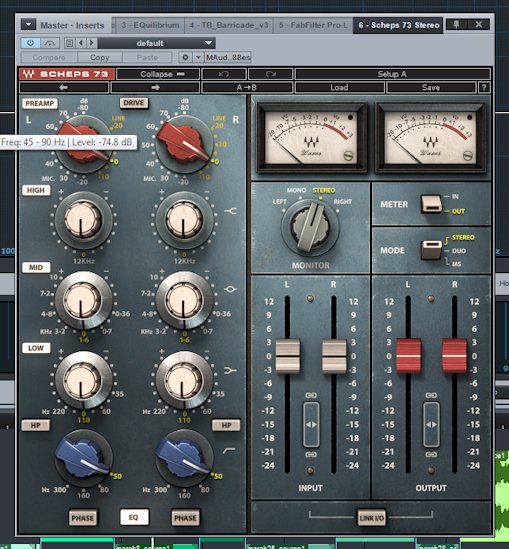
Task: Click the Collapse button
Action: point(158,74)
